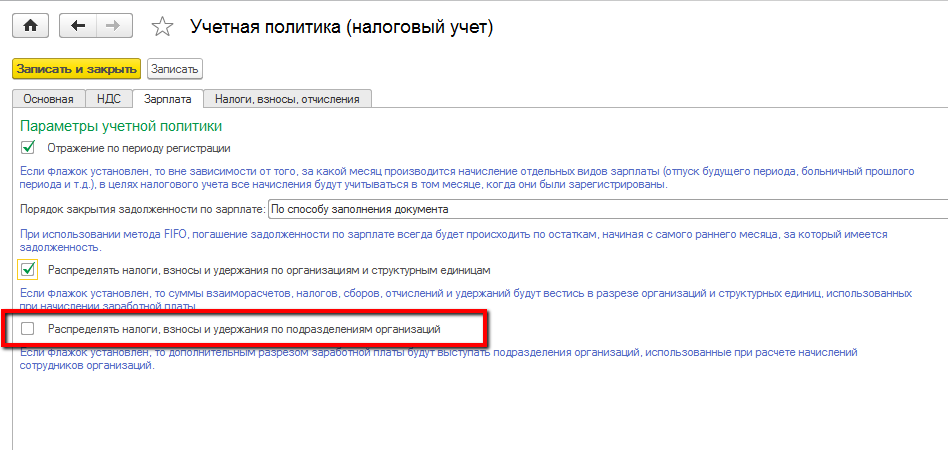This screenshot has width=948, height=450.
Task: Toggle checkbox for 'по организациям и структурным единицам'
Action: click(28, 269)
